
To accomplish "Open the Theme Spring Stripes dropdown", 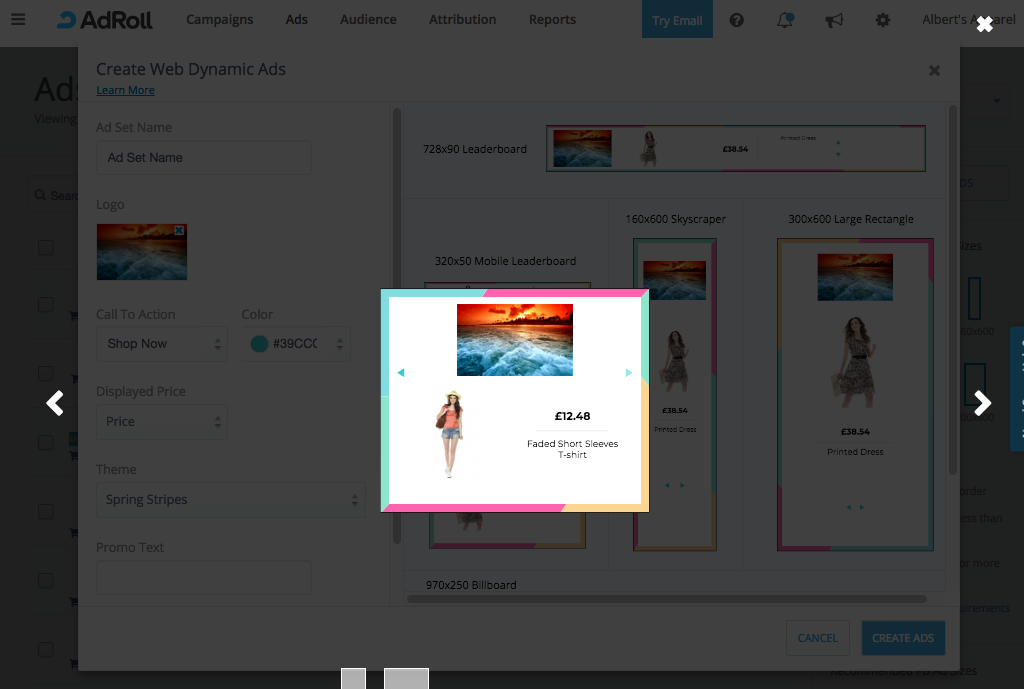I will (231, 500).
